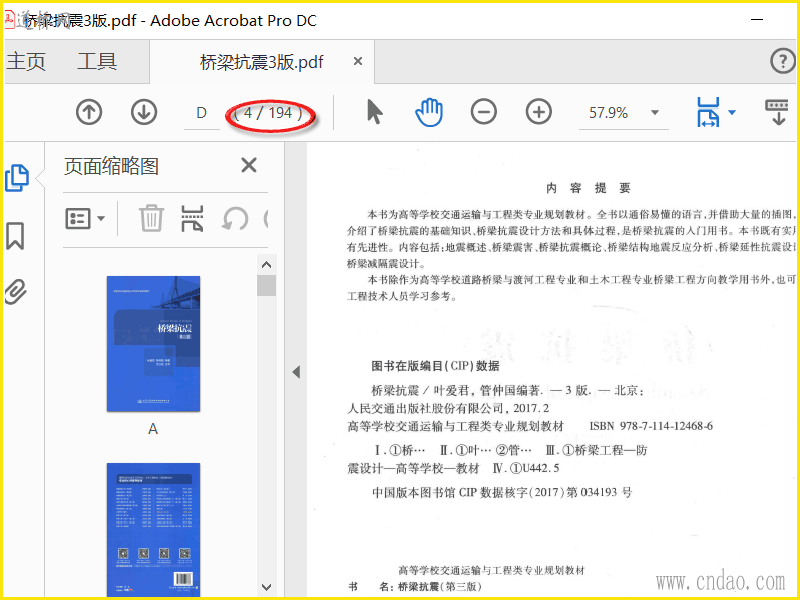
Task: Select the 桥梁抗震3版.pdf document tab
Action: point(262,62)
